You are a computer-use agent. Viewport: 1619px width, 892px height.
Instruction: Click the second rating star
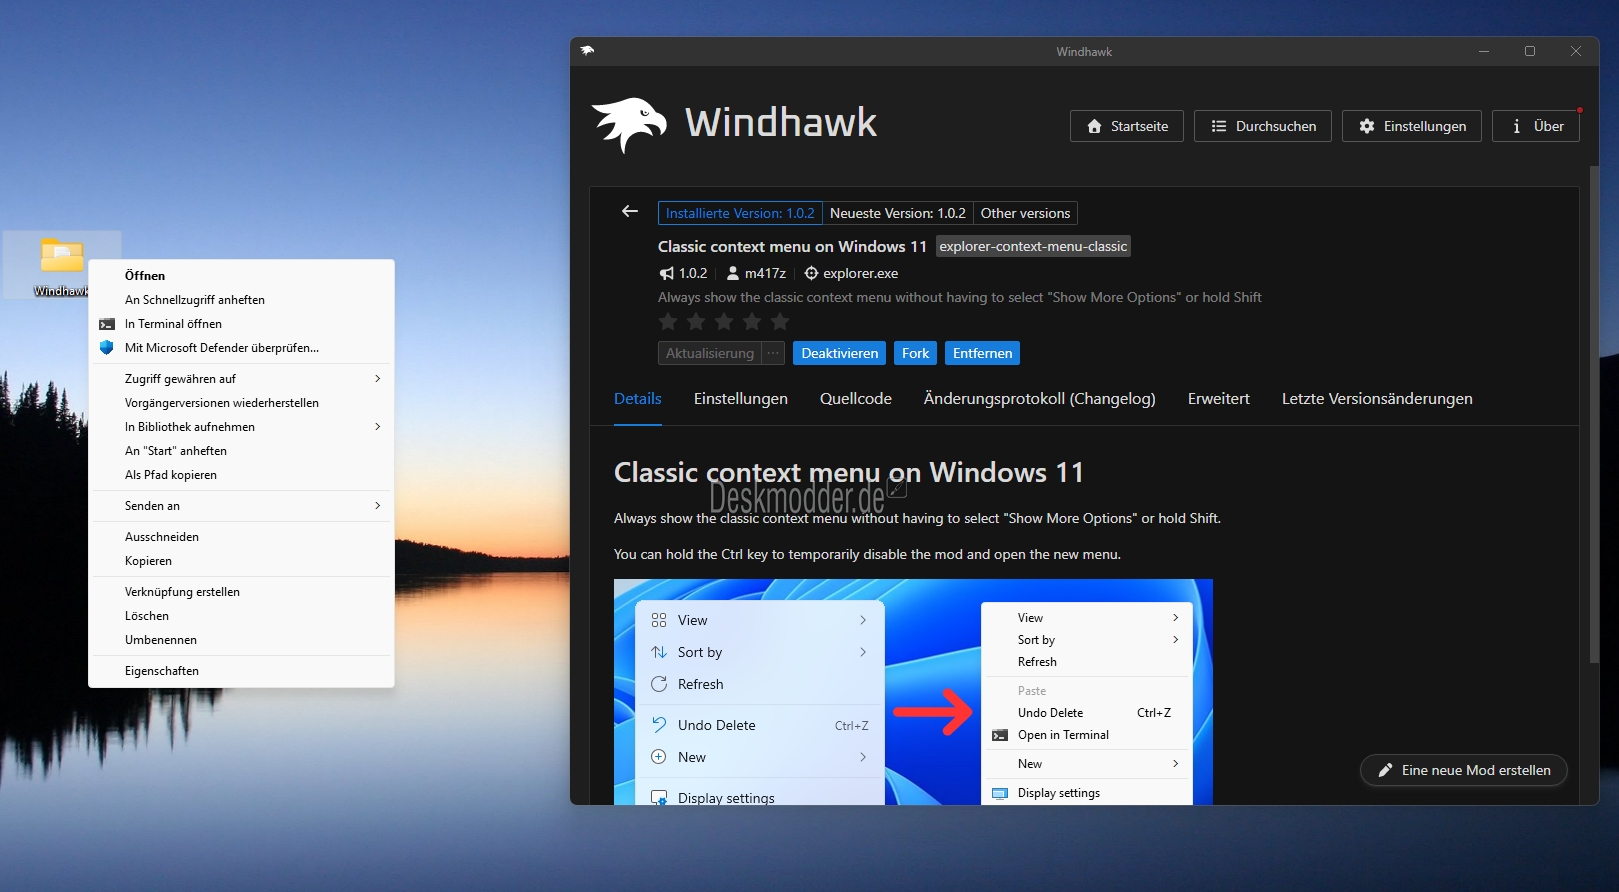pyautogui.click(x=696, y=321)
